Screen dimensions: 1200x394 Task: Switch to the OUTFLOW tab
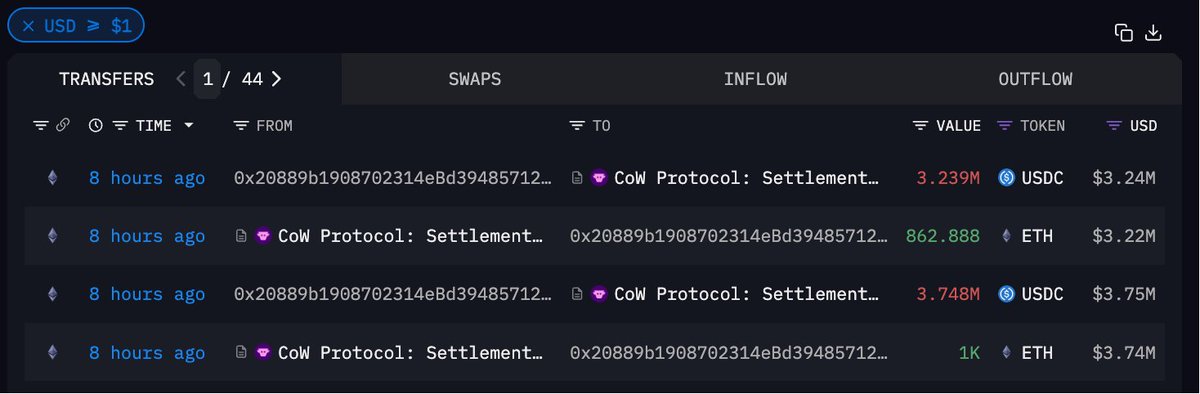pos(1035,79)
